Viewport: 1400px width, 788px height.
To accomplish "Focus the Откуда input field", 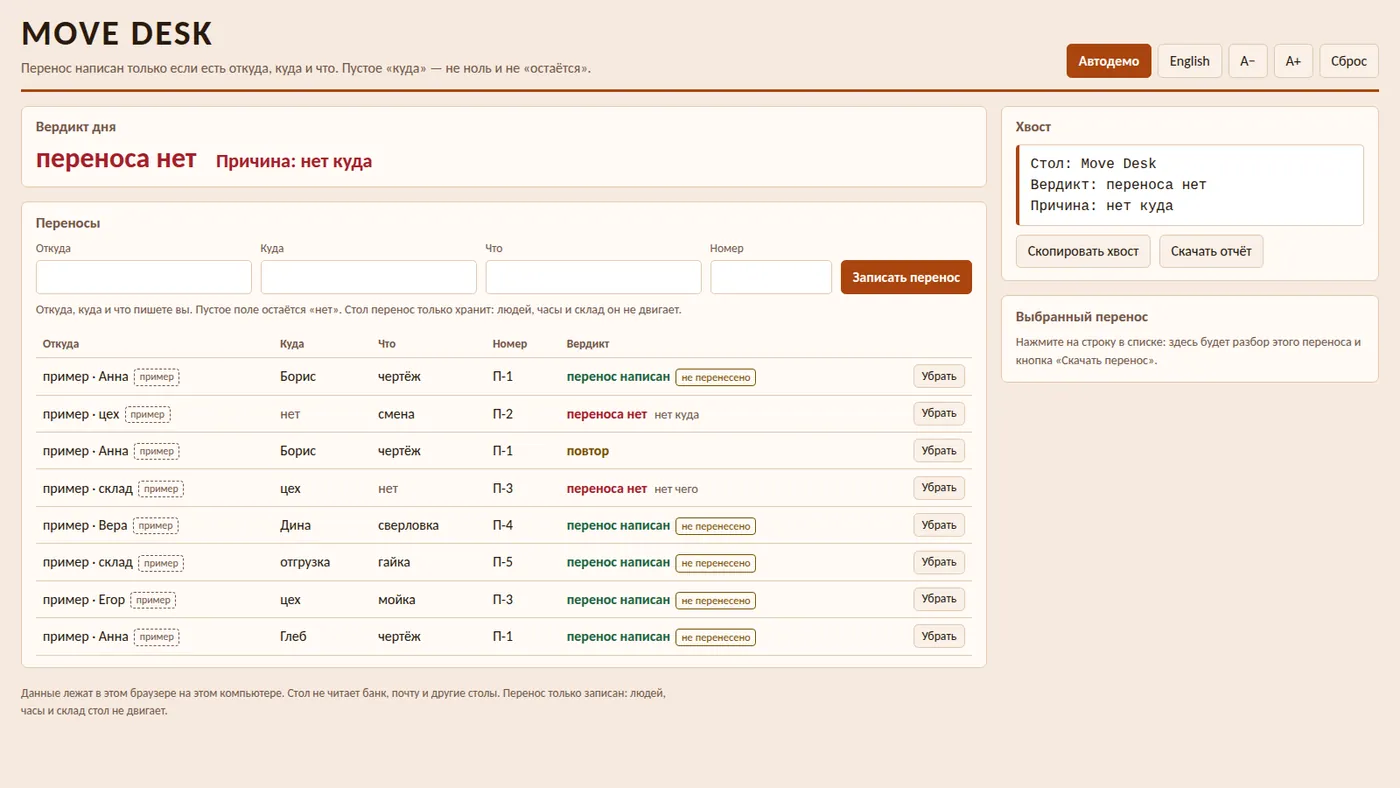I will pyautogui.click(x=144, y=277).
